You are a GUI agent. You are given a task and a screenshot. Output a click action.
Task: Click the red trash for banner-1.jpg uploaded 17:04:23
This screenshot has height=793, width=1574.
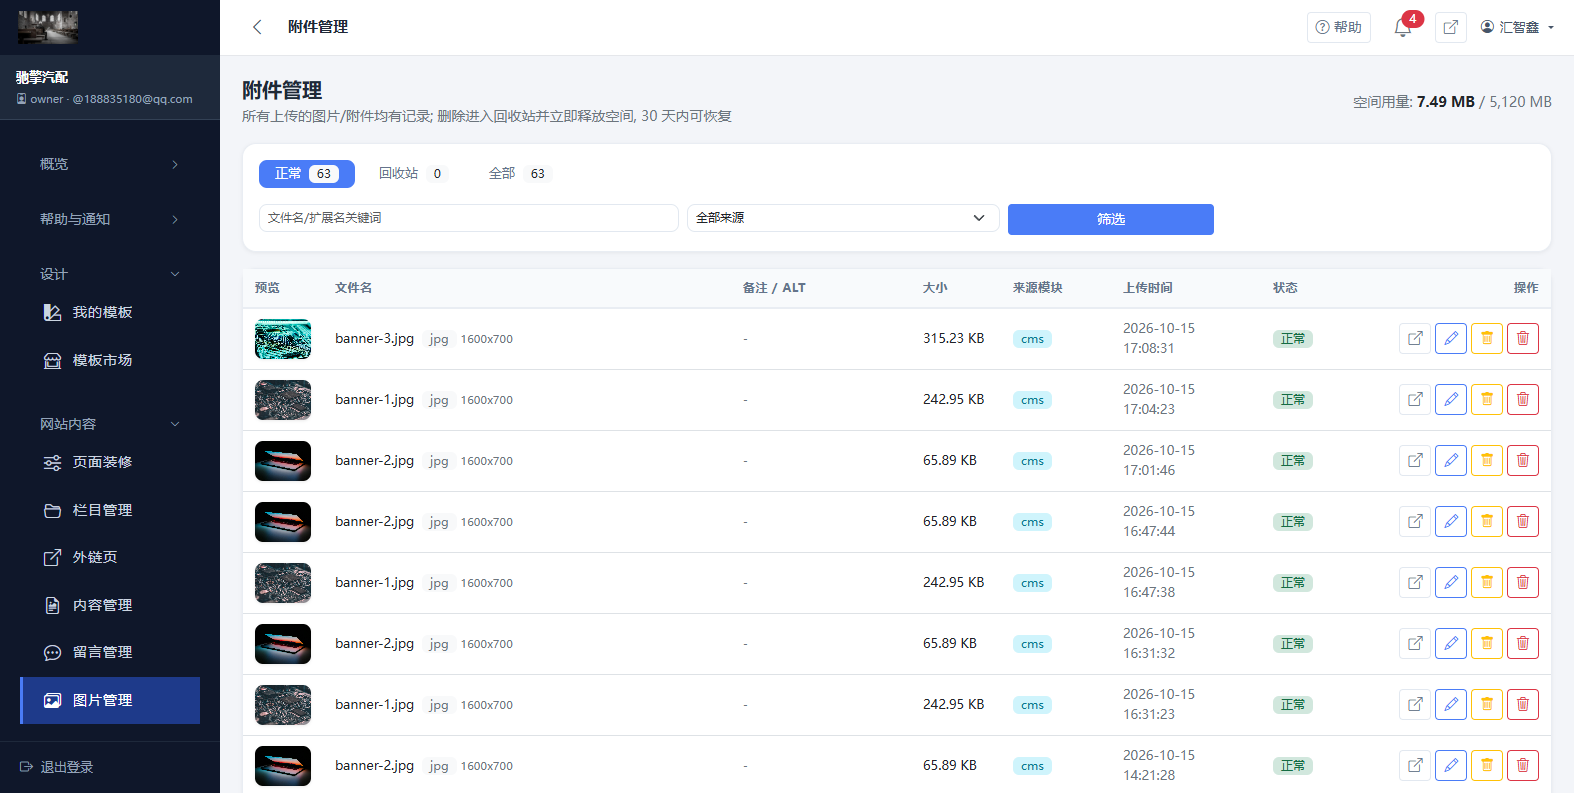(x=1523, y=400)
